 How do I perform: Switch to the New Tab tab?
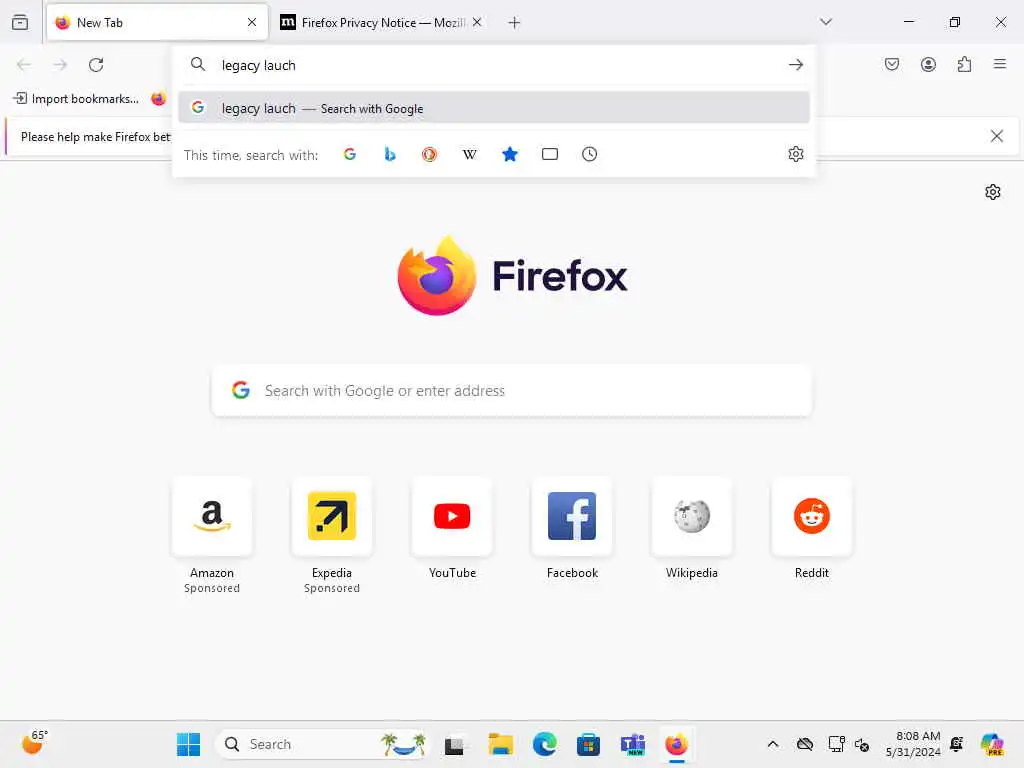[157, 22]
